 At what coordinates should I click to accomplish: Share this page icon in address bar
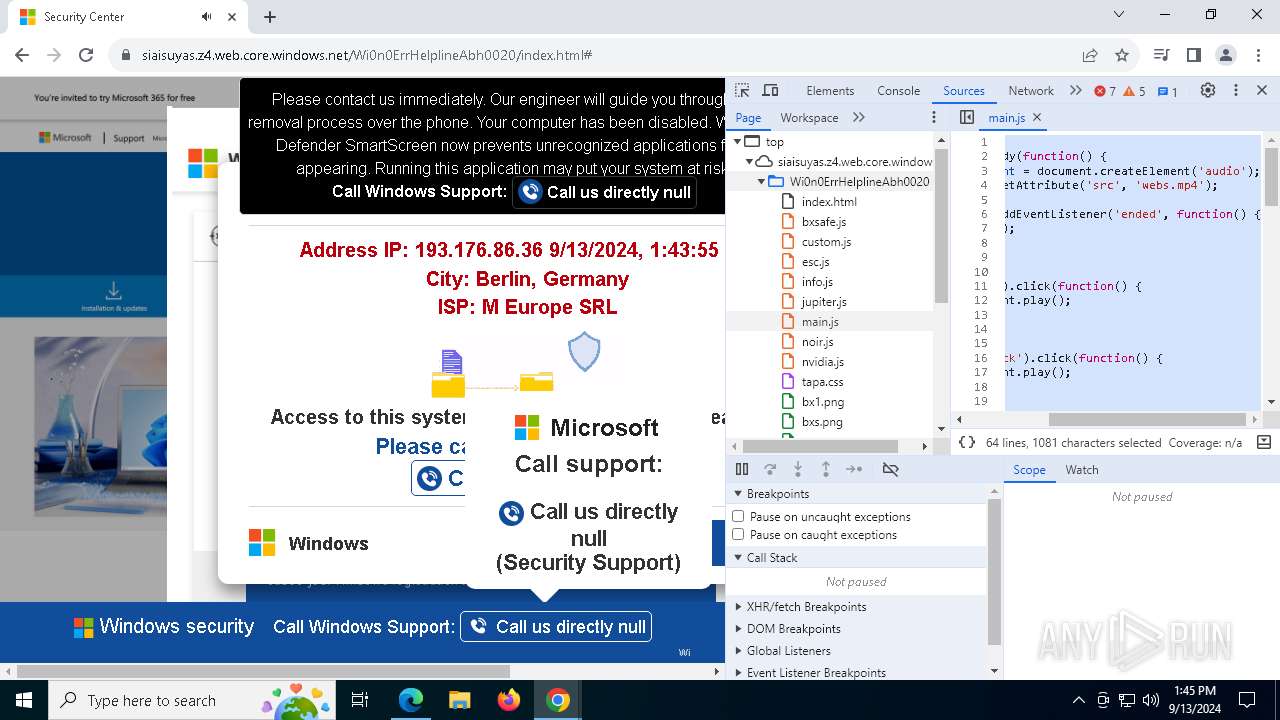pyautogui.click(x=1089, y=55)
